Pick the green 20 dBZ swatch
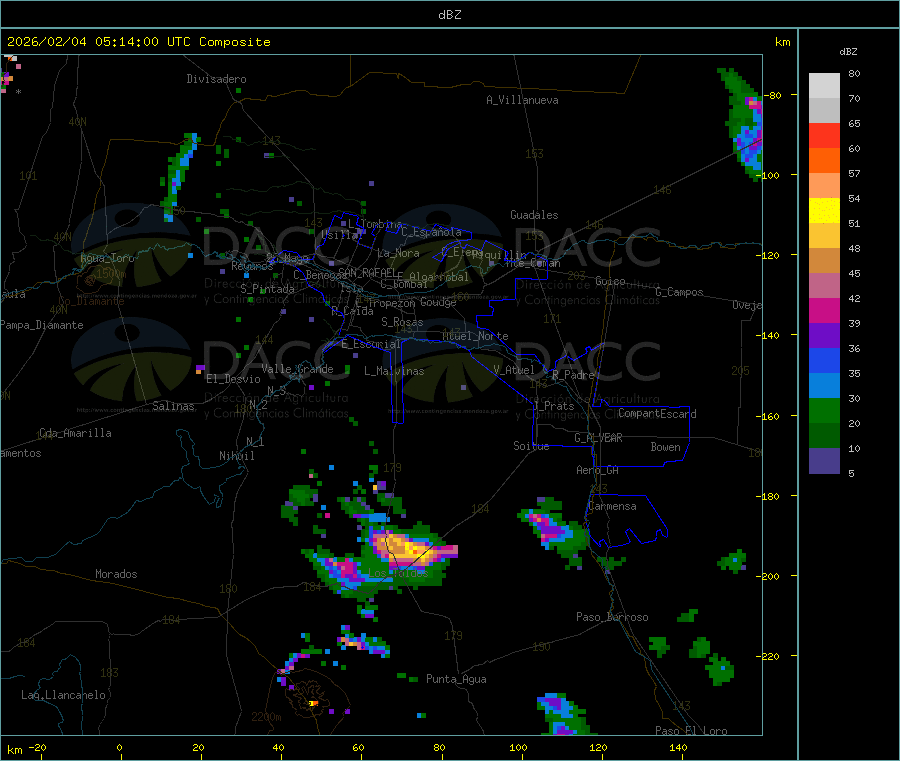Image resolution: width=900 pixels, height=761 pixels. [824, 410]
